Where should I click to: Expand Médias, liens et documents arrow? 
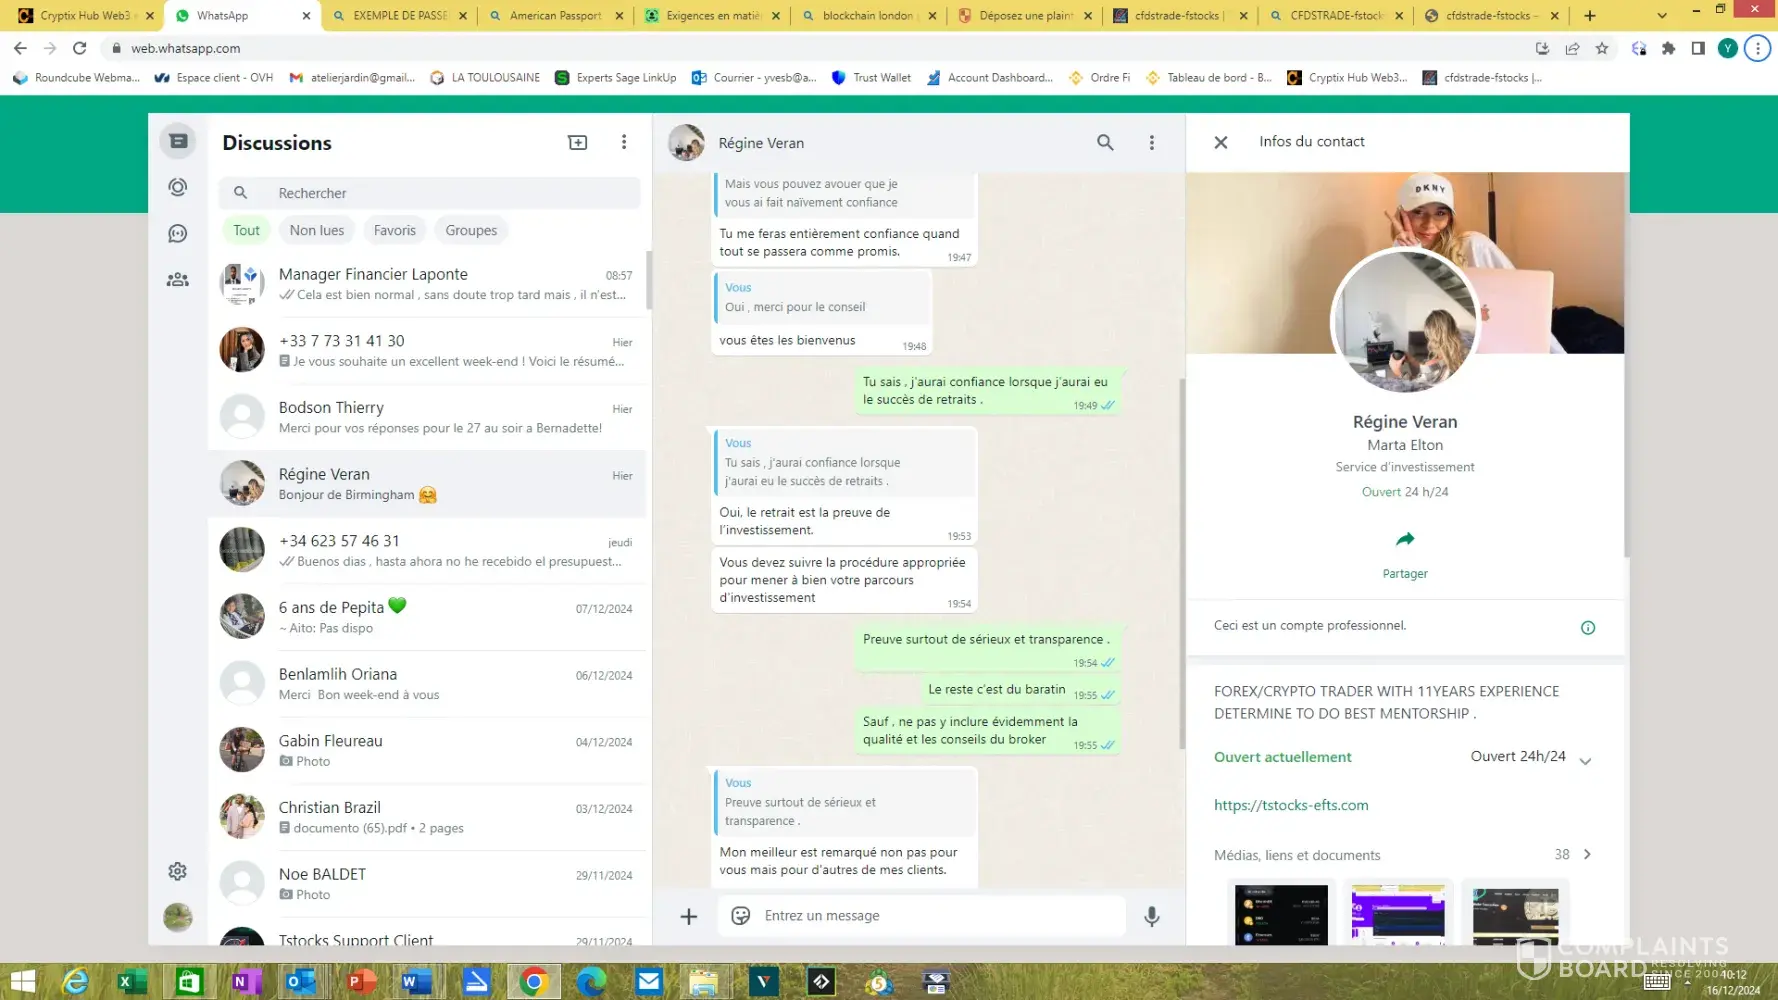1587,854
